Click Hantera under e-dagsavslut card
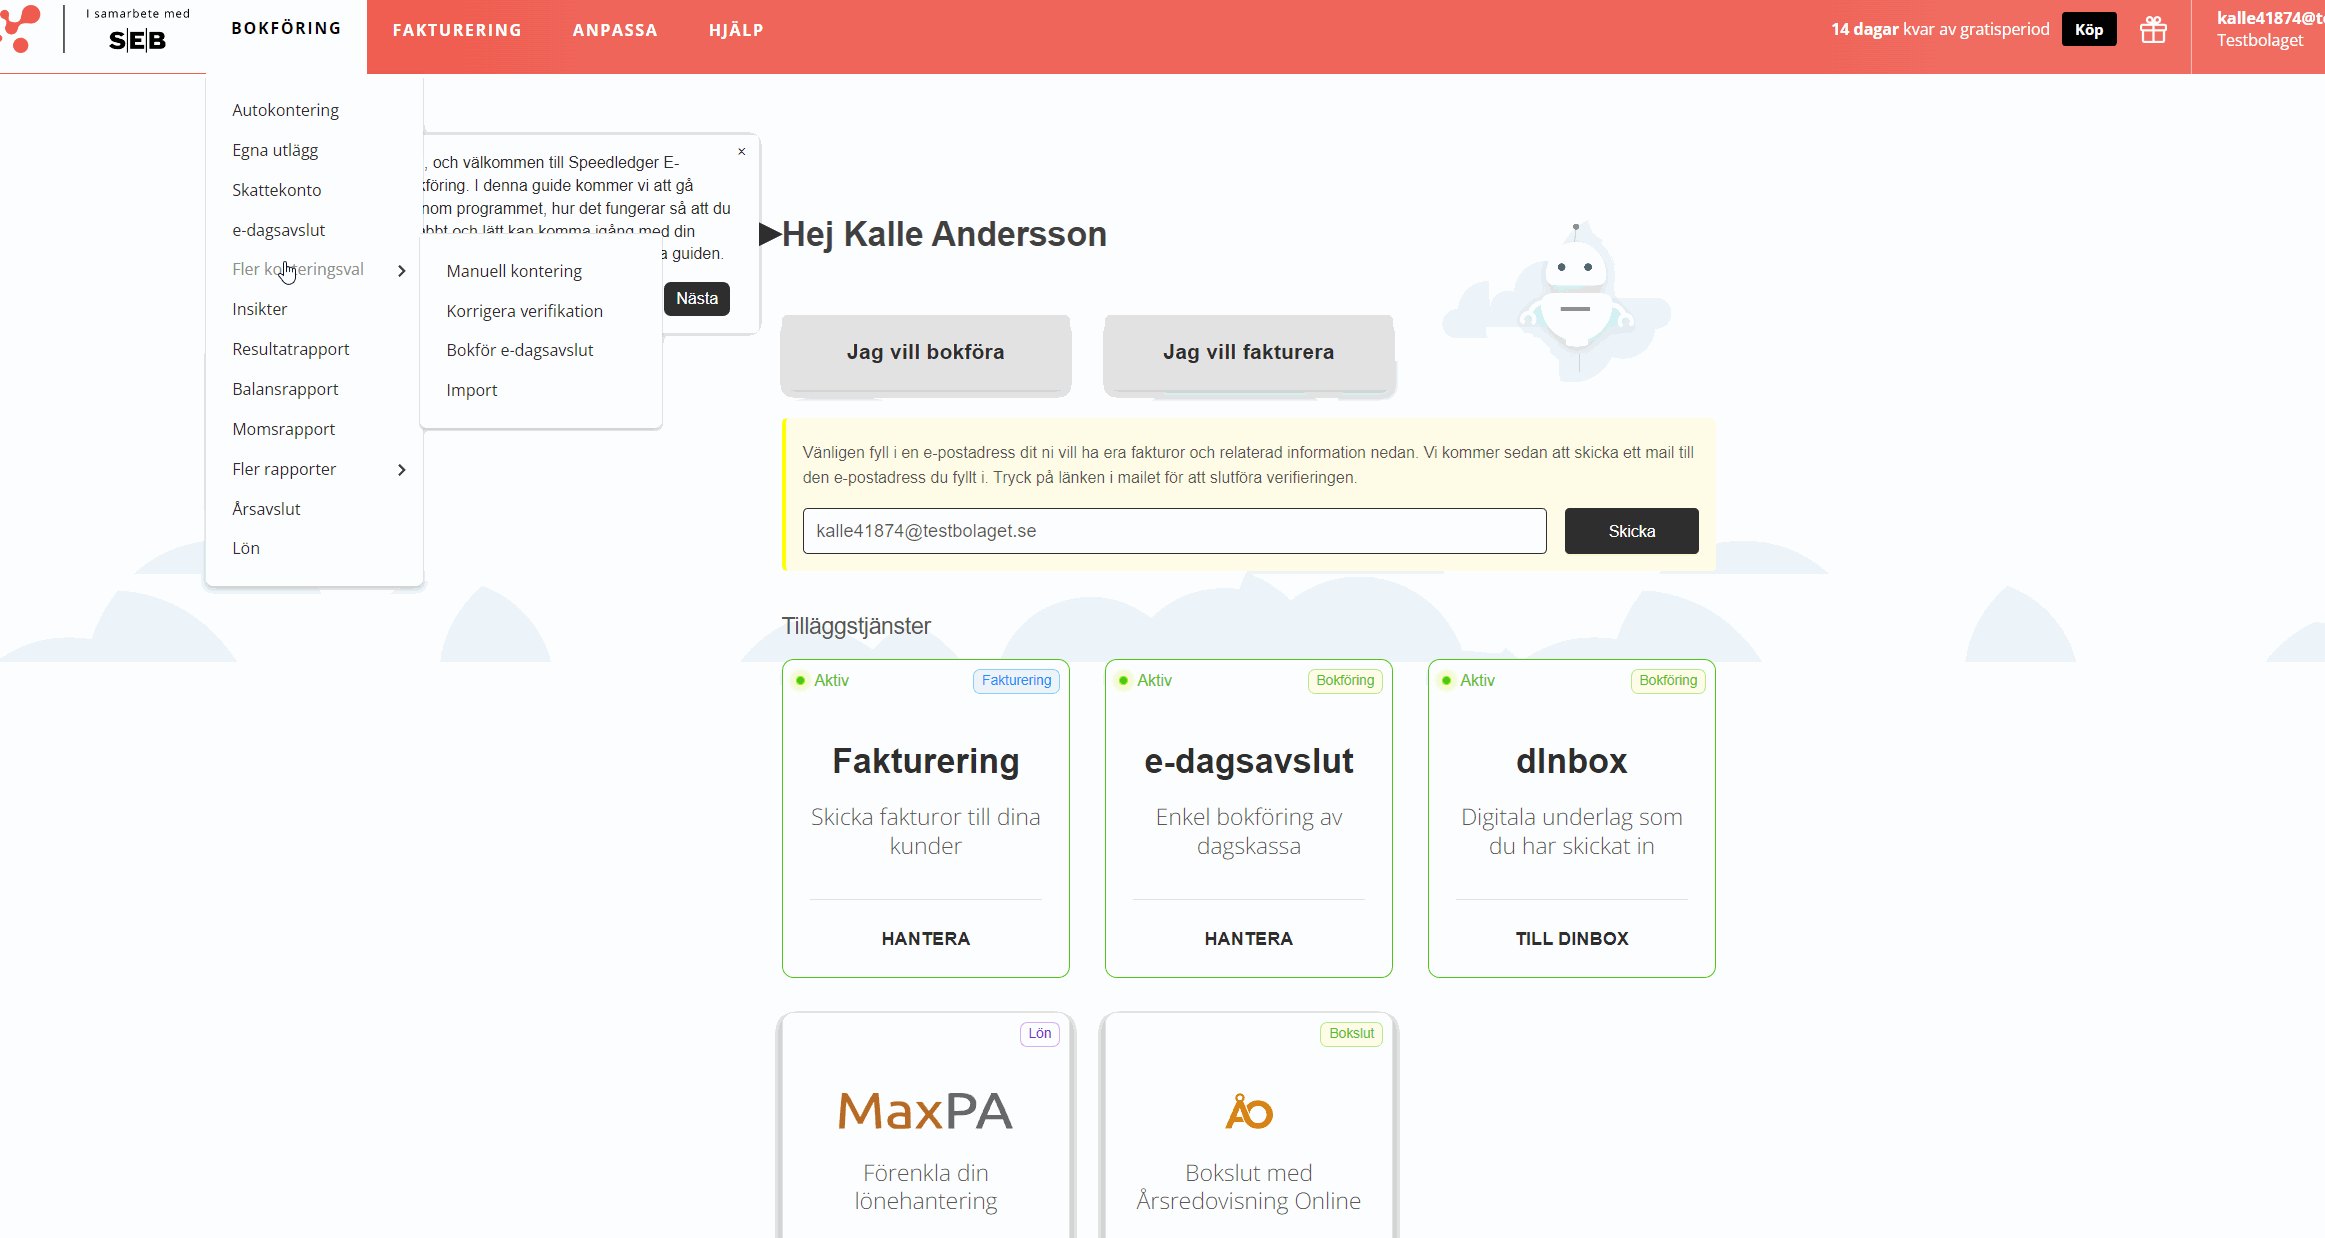 tap(1248, 939)
